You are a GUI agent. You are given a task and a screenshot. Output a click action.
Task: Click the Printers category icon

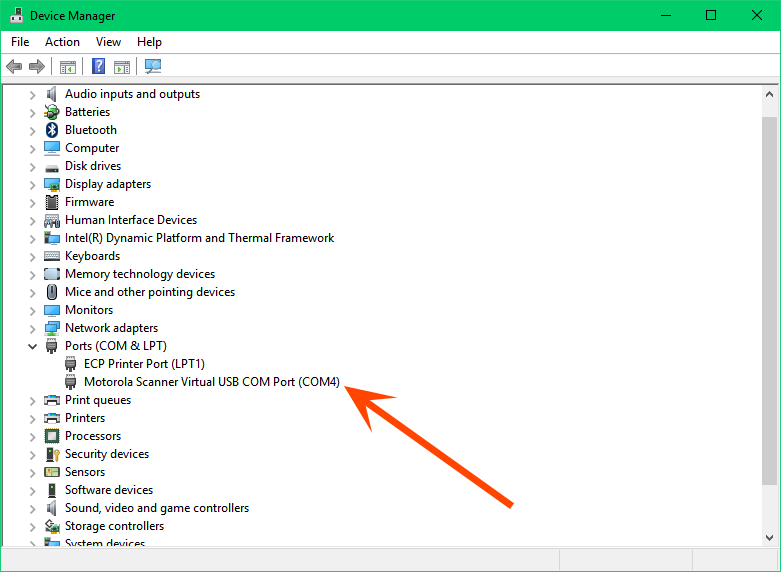coord(52,418)
